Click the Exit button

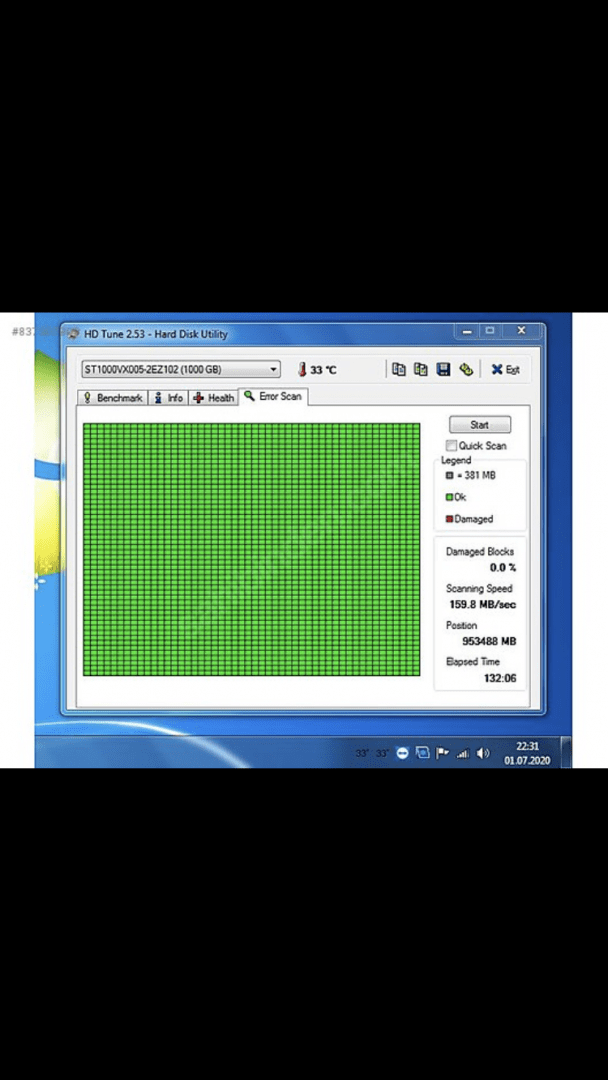coord(505,370)
